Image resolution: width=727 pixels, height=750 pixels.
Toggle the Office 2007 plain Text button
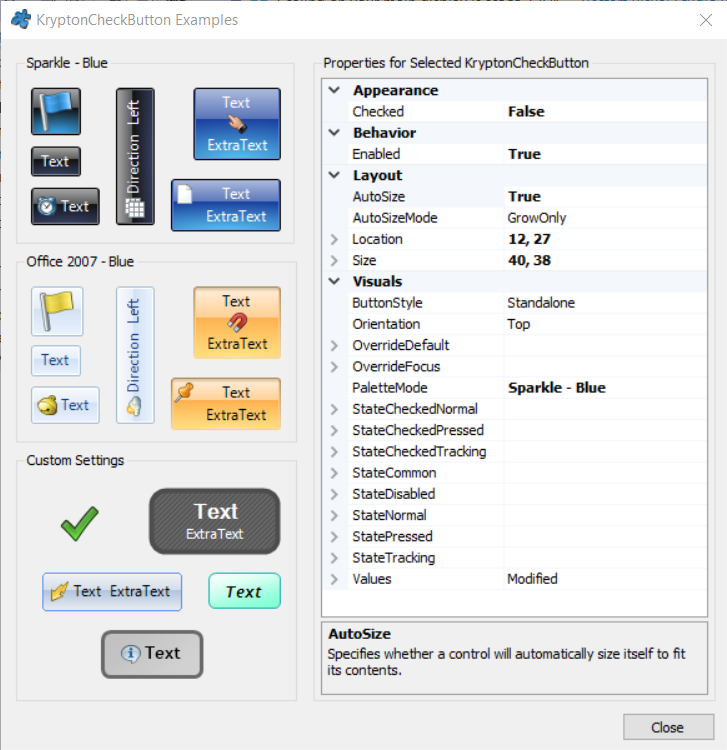56,360
